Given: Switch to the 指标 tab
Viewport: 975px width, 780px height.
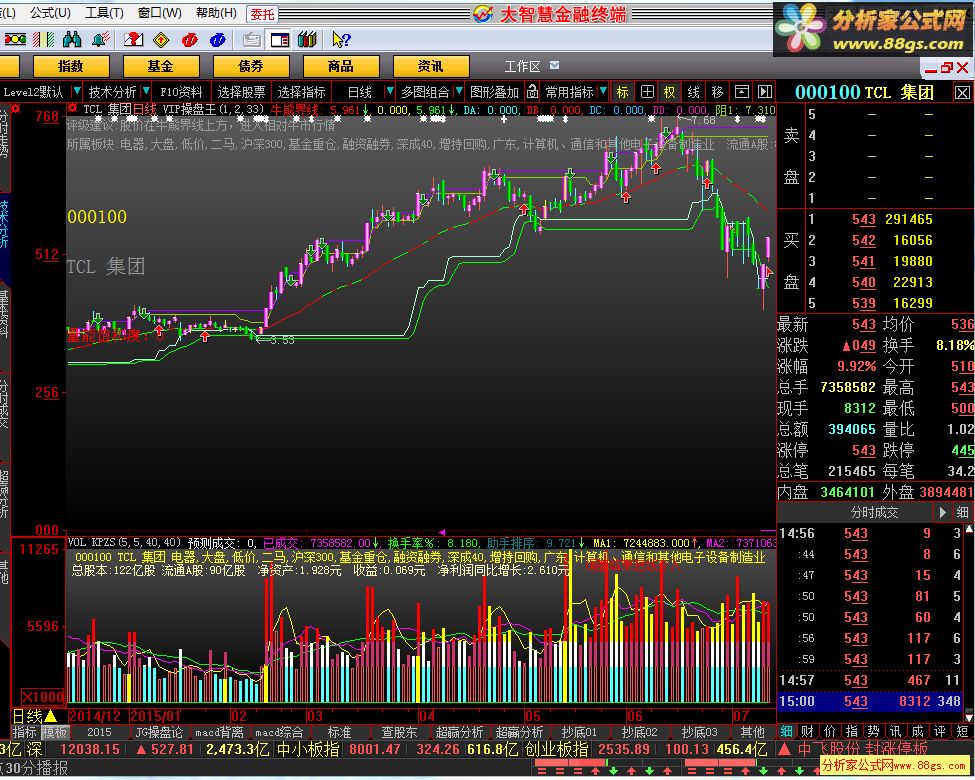Looking at the screenshot, I should click(x=25, y=732).
